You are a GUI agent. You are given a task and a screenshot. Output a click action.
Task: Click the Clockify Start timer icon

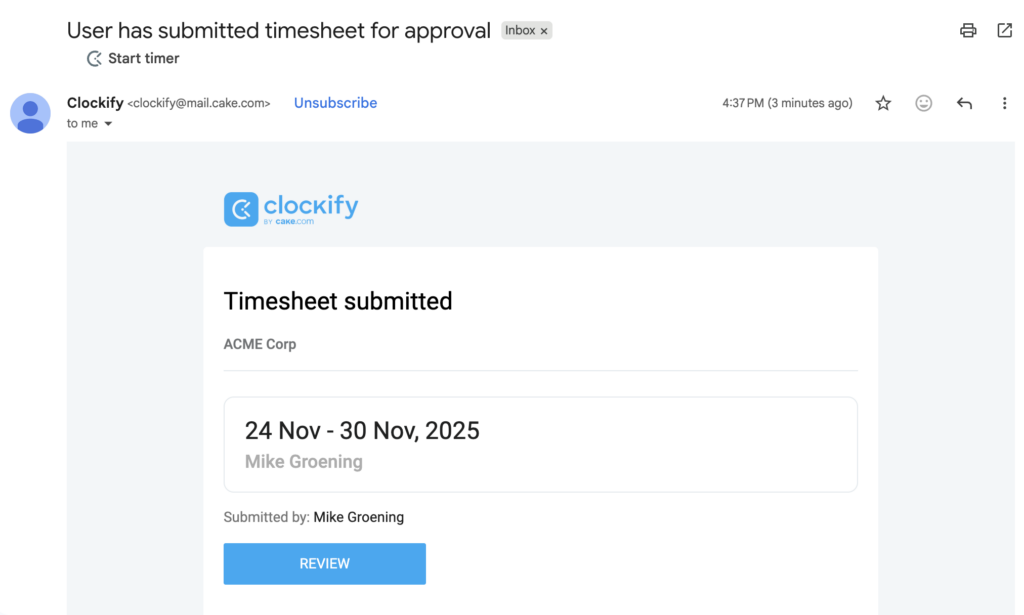coord(95,59)
